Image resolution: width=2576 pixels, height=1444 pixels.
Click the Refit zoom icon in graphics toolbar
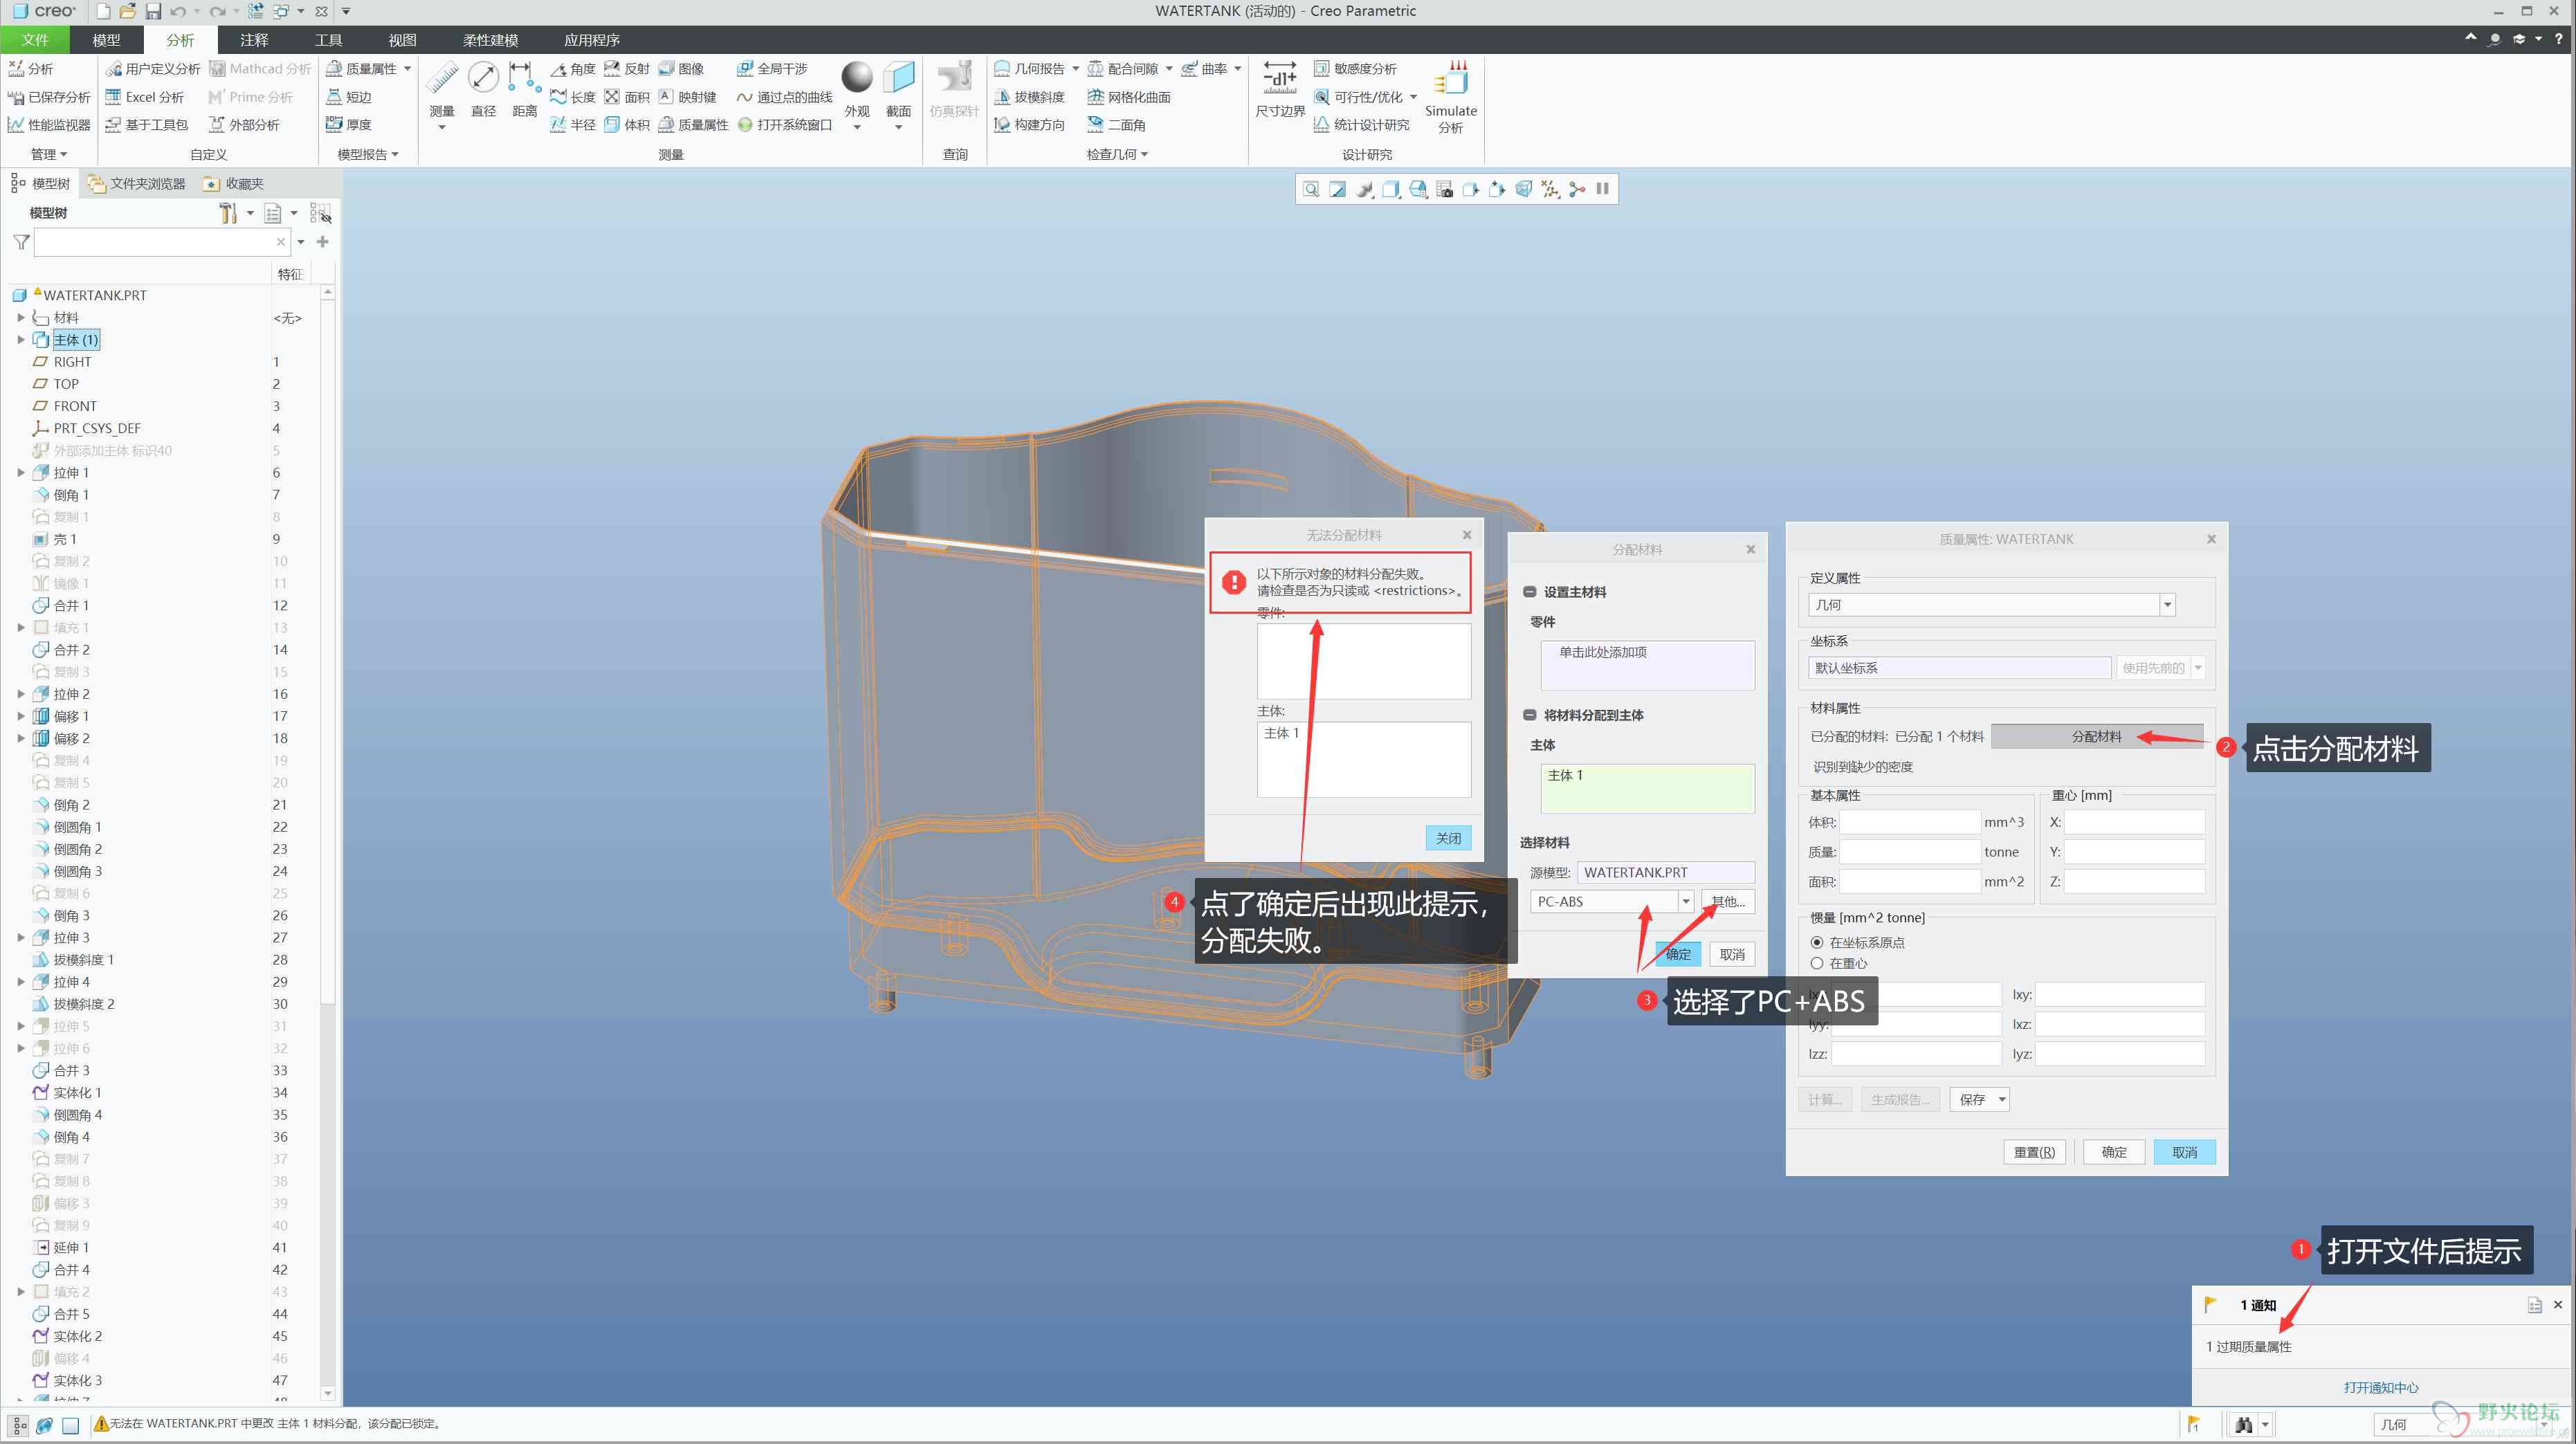coord(1310,189)
